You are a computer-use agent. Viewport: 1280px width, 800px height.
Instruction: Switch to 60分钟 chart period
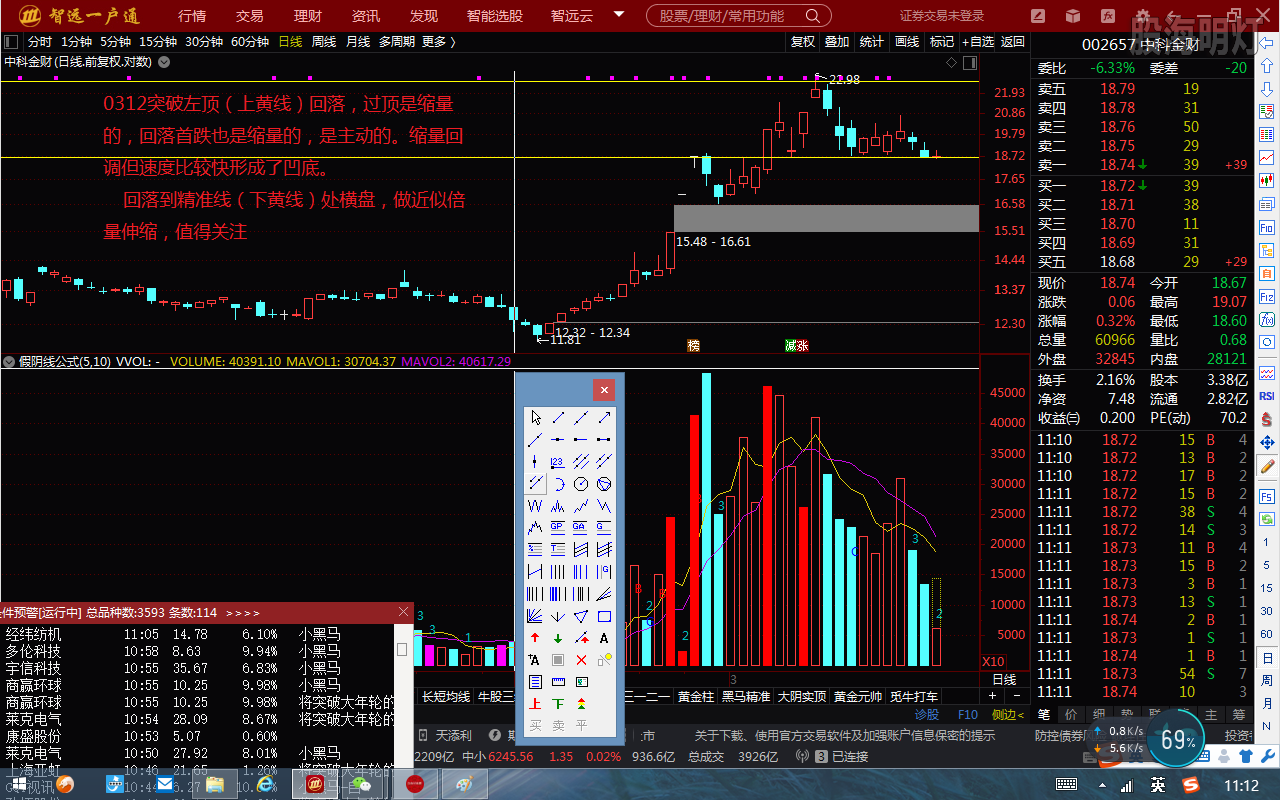pyautogui.click(x=250, y=41)
